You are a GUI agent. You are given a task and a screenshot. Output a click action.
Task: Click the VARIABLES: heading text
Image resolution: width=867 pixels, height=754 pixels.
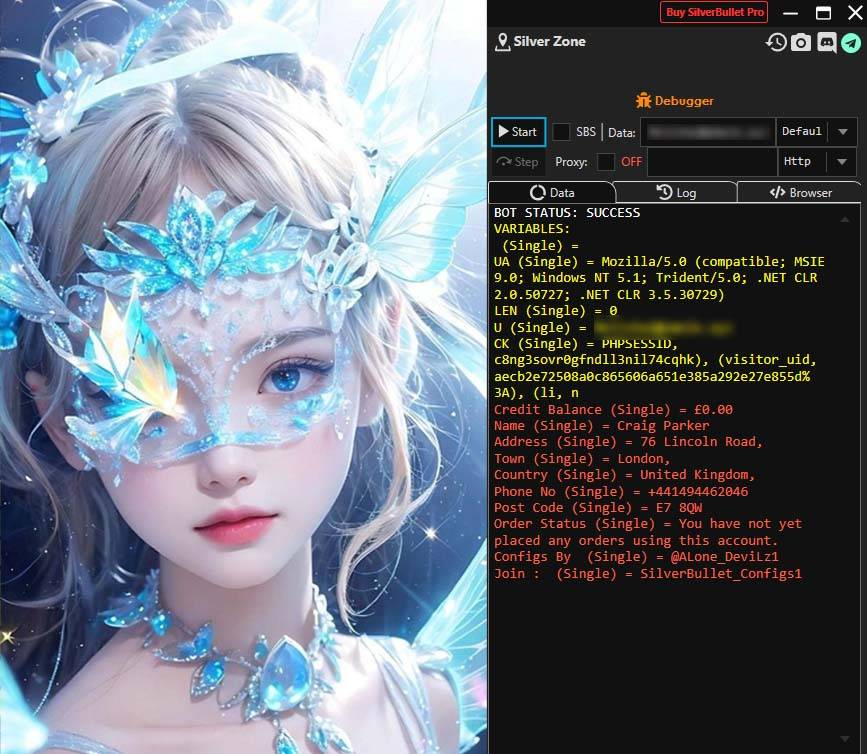tap(531, 229)
